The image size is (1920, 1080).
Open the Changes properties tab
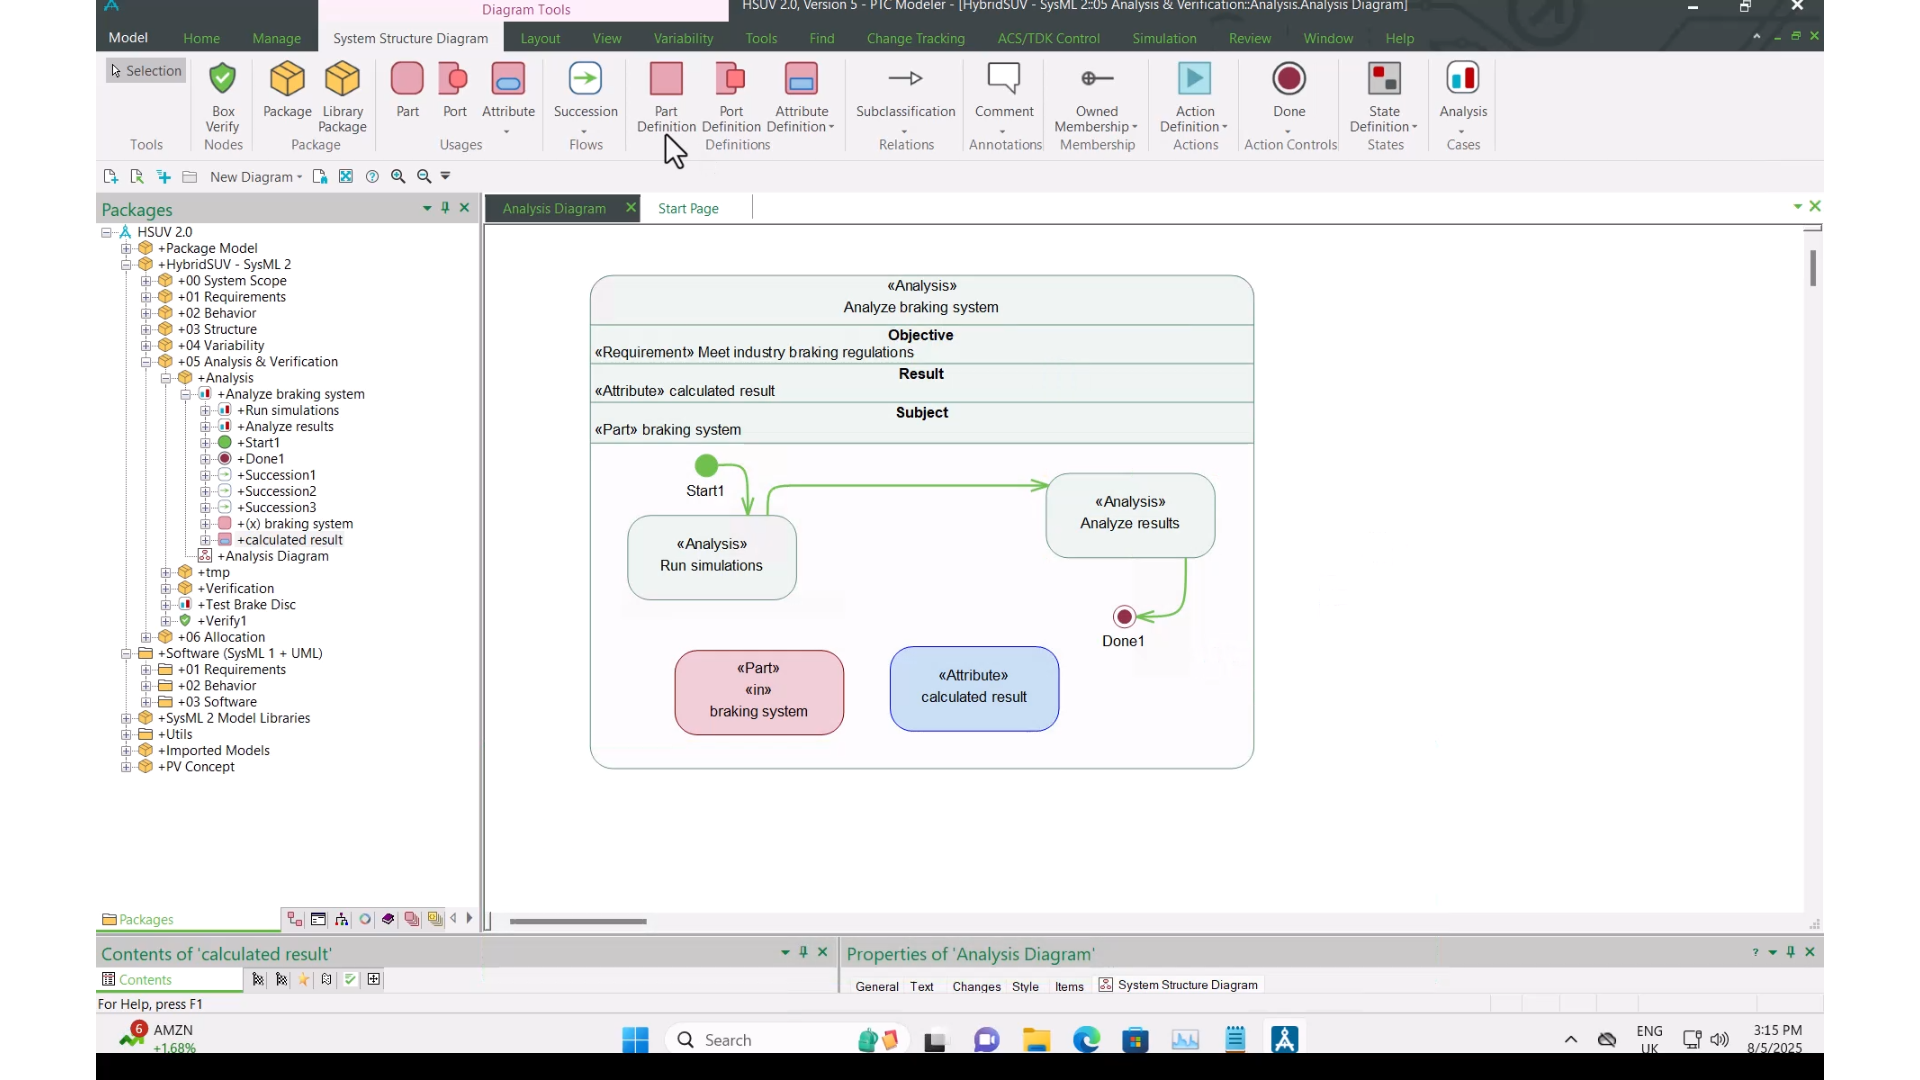(976, 986)
